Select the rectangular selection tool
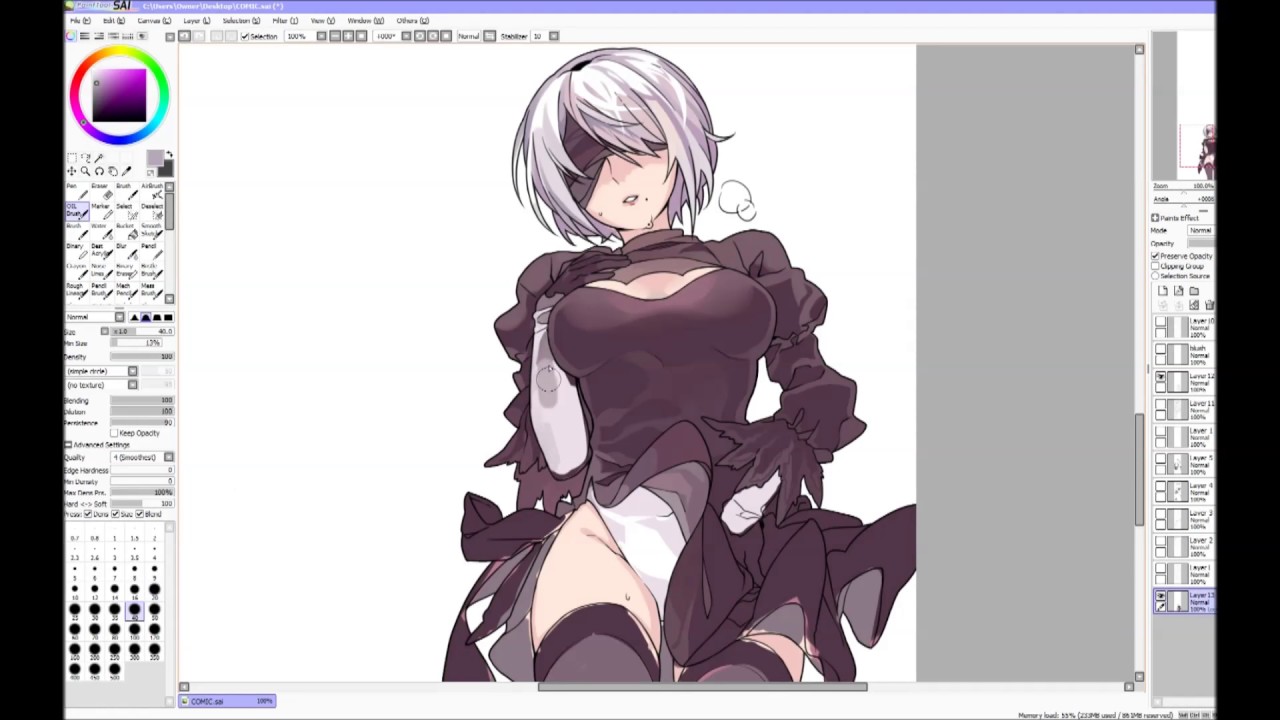The height and width of the screenshot is (720, 1280). click(x=72, y=158)
